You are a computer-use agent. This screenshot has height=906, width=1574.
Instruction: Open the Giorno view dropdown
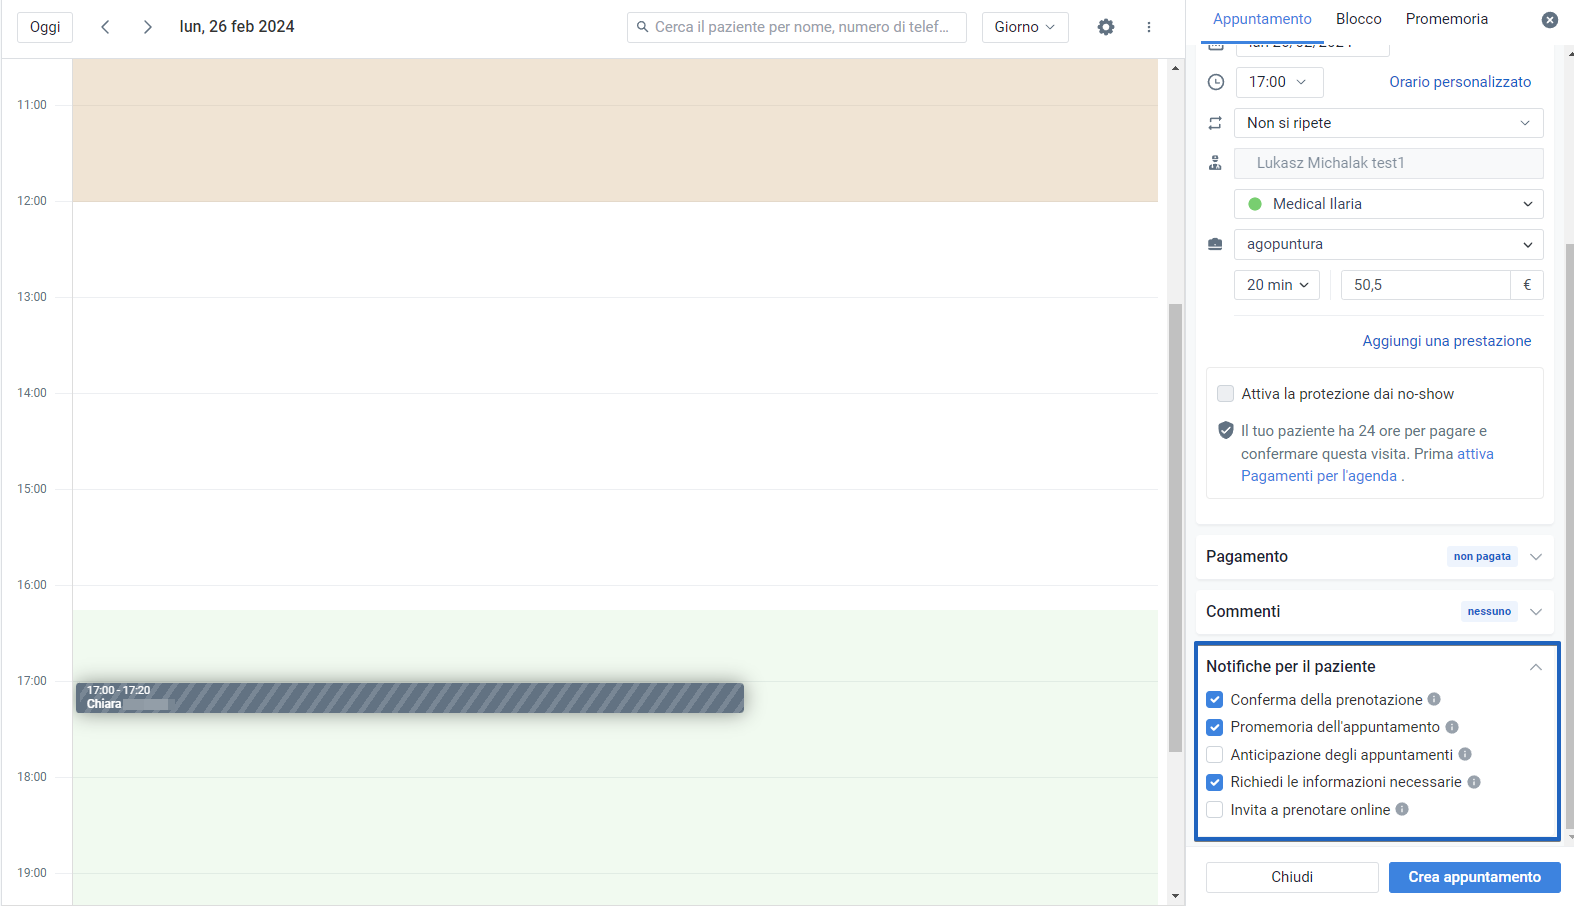click(x=1025, y=27)
